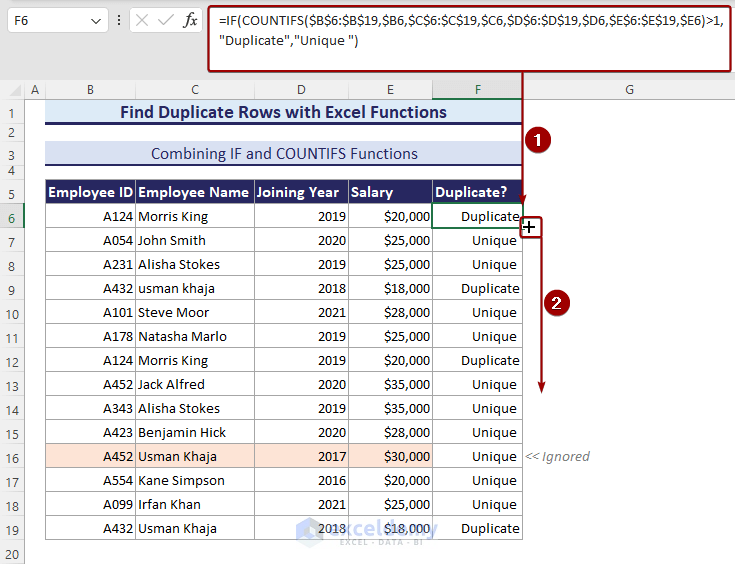
Task: Click the fill handle cross at cell F6
Action: coord(529,228)
